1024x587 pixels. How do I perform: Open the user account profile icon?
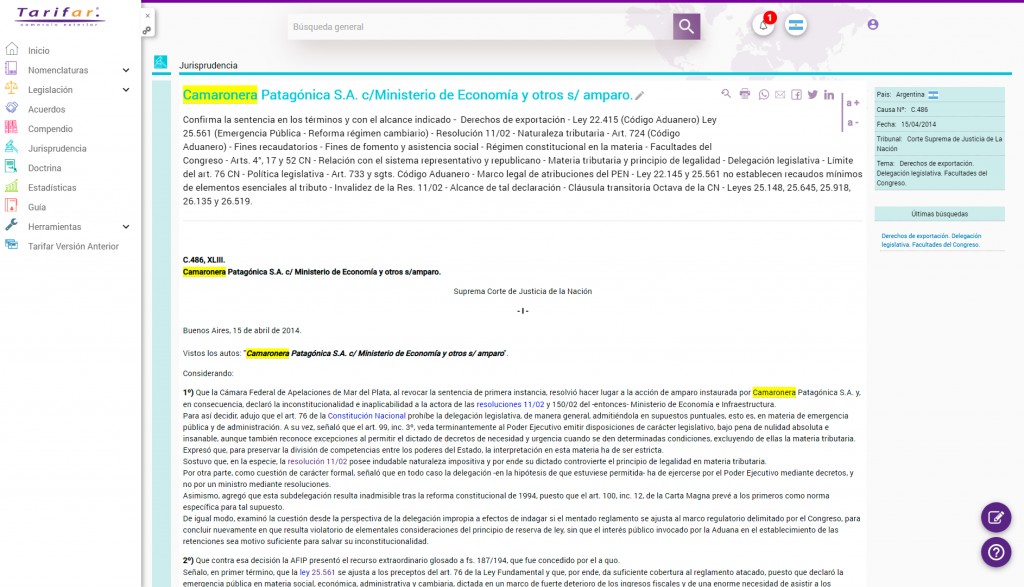[x=873, y=24]
